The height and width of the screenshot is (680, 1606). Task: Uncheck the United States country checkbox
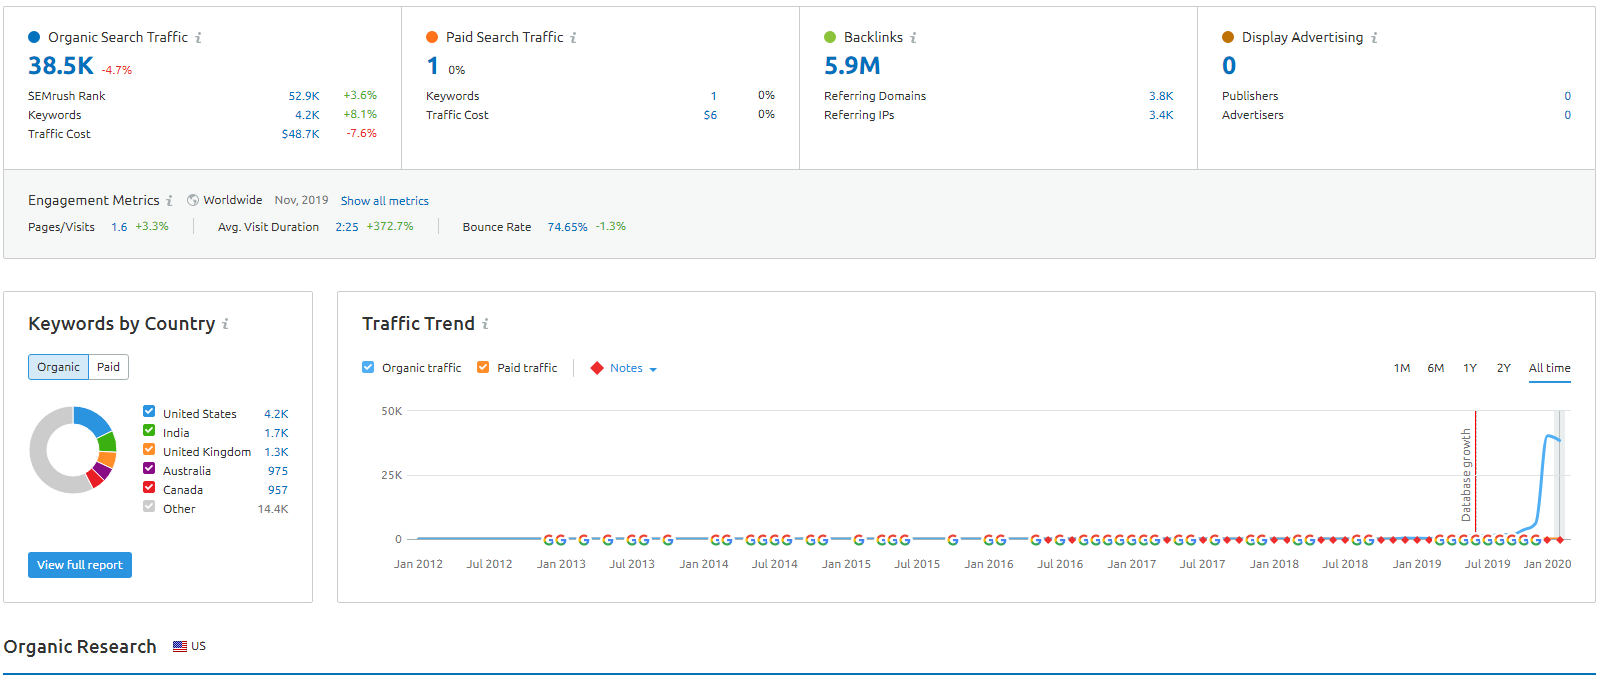149,412
